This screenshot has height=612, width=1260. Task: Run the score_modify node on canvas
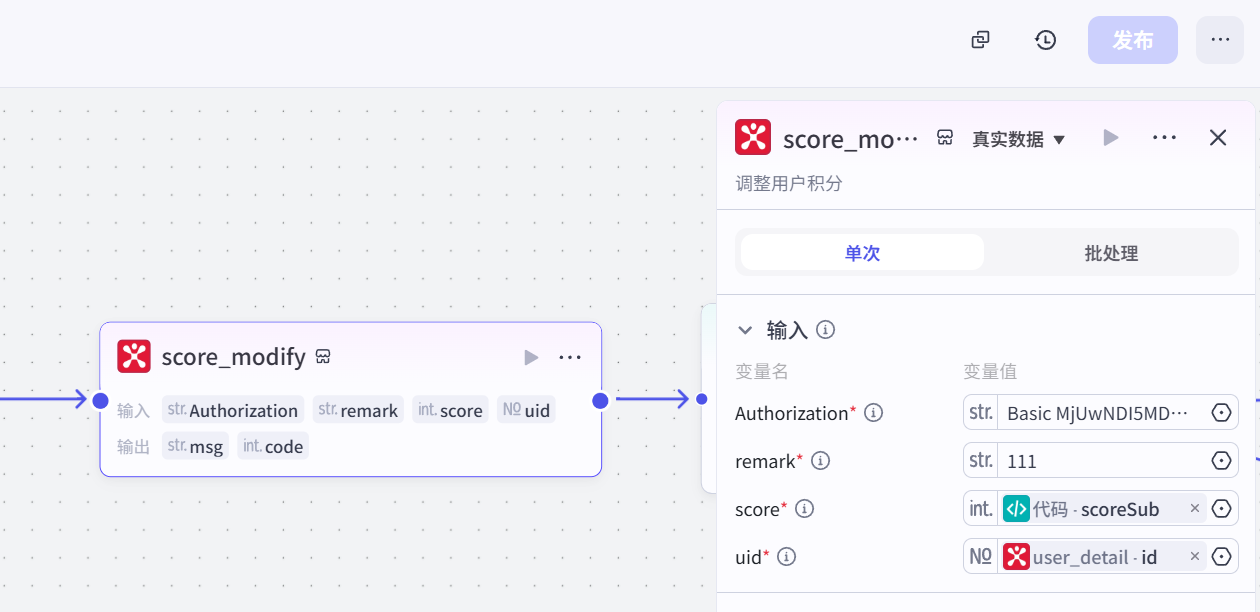[531, 357]
